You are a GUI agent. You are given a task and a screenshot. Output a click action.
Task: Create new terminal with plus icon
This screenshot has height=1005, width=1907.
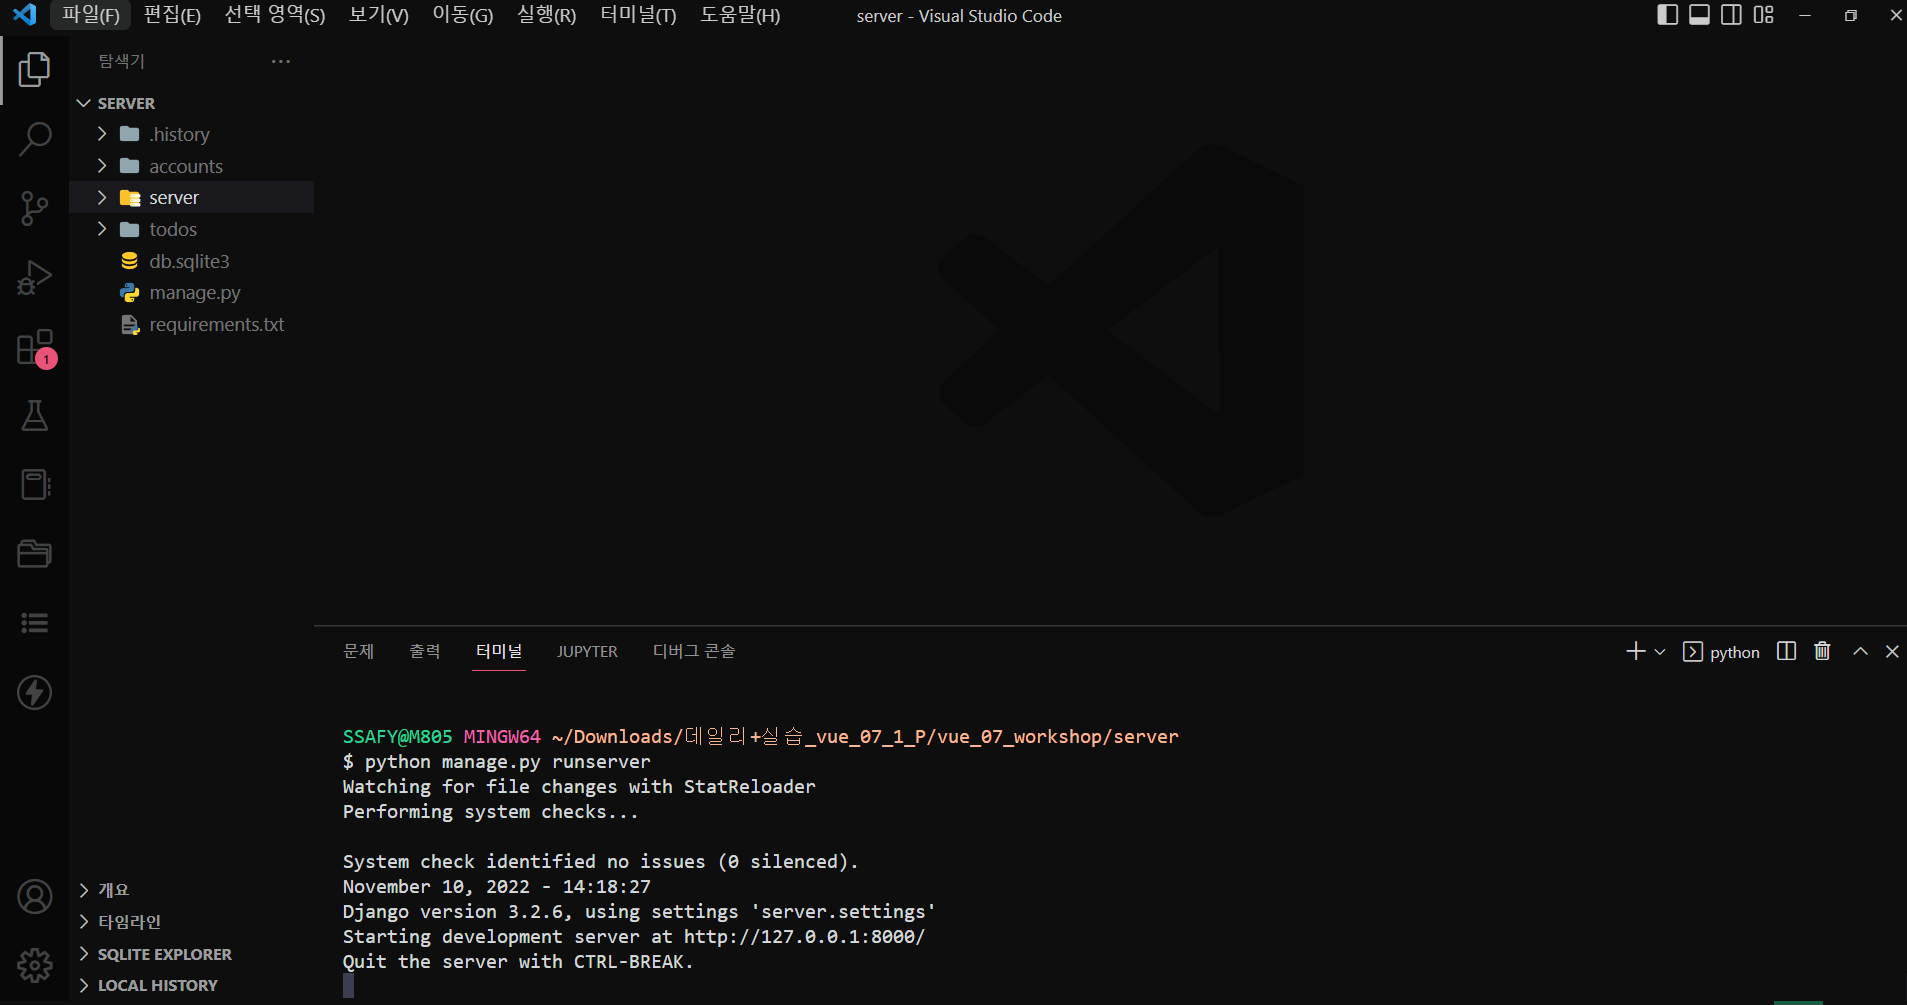pos(1635,651)
